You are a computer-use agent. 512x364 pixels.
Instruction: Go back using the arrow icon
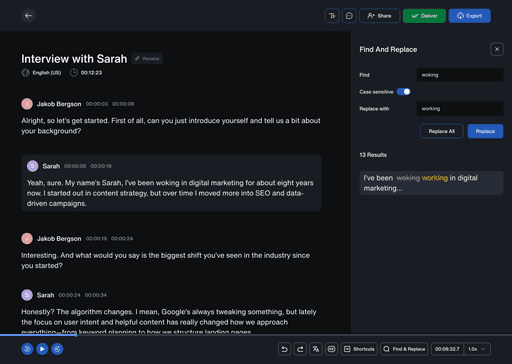(28, 16)
